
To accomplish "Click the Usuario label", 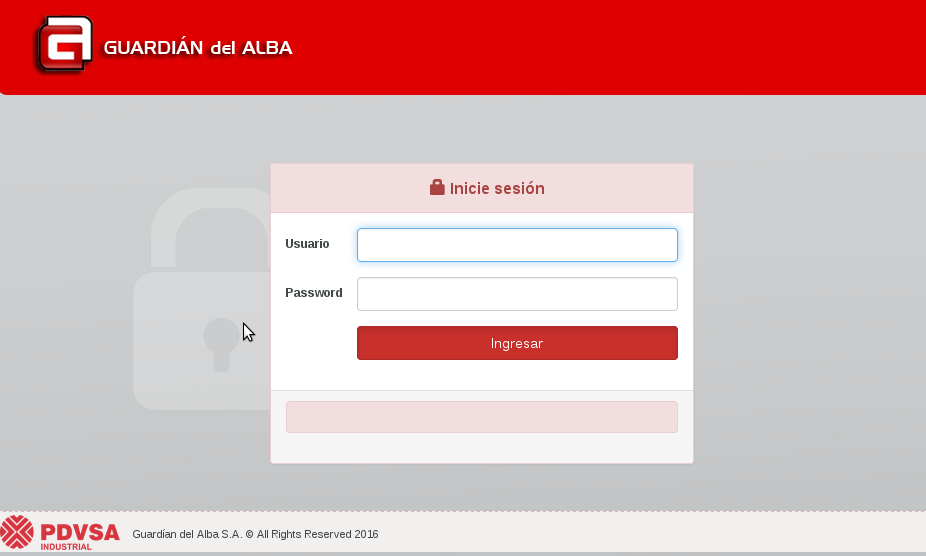I will pyautogui.click(x=307, y=243).
